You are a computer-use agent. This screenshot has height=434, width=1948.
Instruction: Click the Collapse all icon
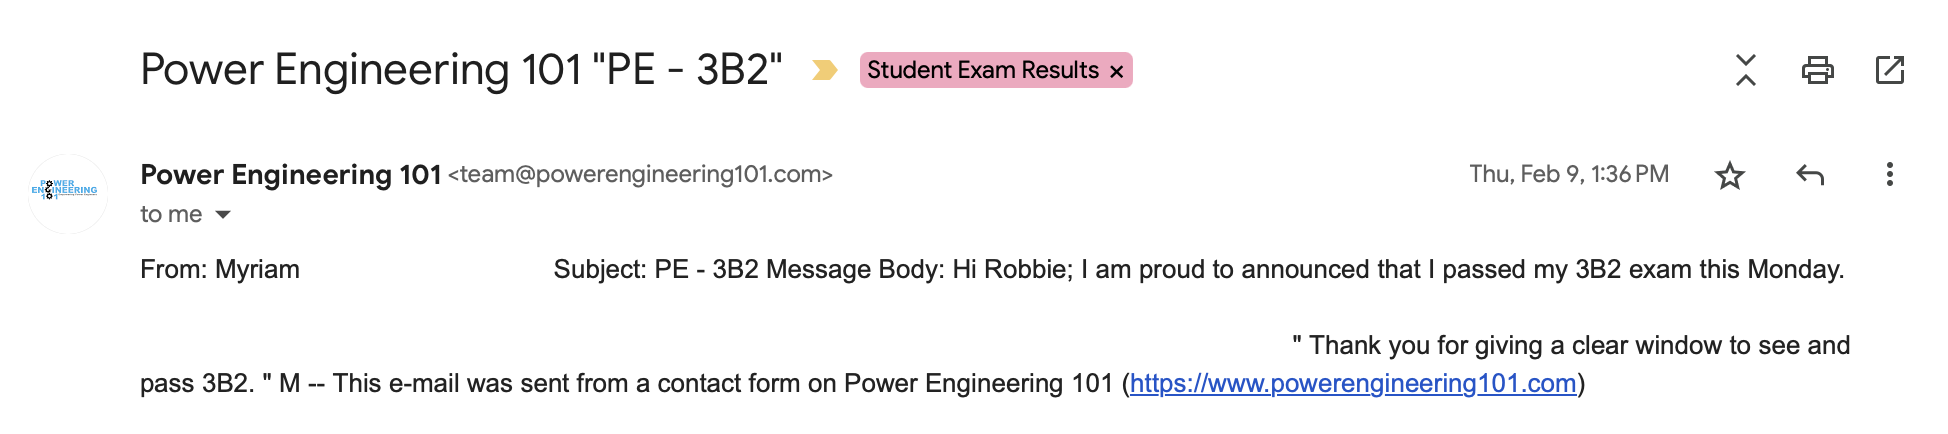click(1745, 70)
